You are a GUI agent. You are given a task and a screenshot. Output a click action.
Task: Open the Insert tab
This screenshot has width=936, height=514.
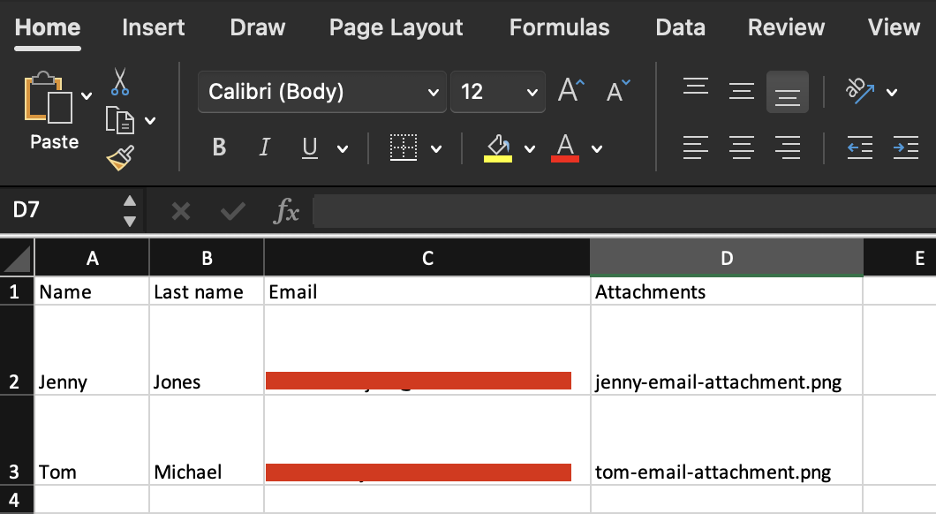(153, 27)
